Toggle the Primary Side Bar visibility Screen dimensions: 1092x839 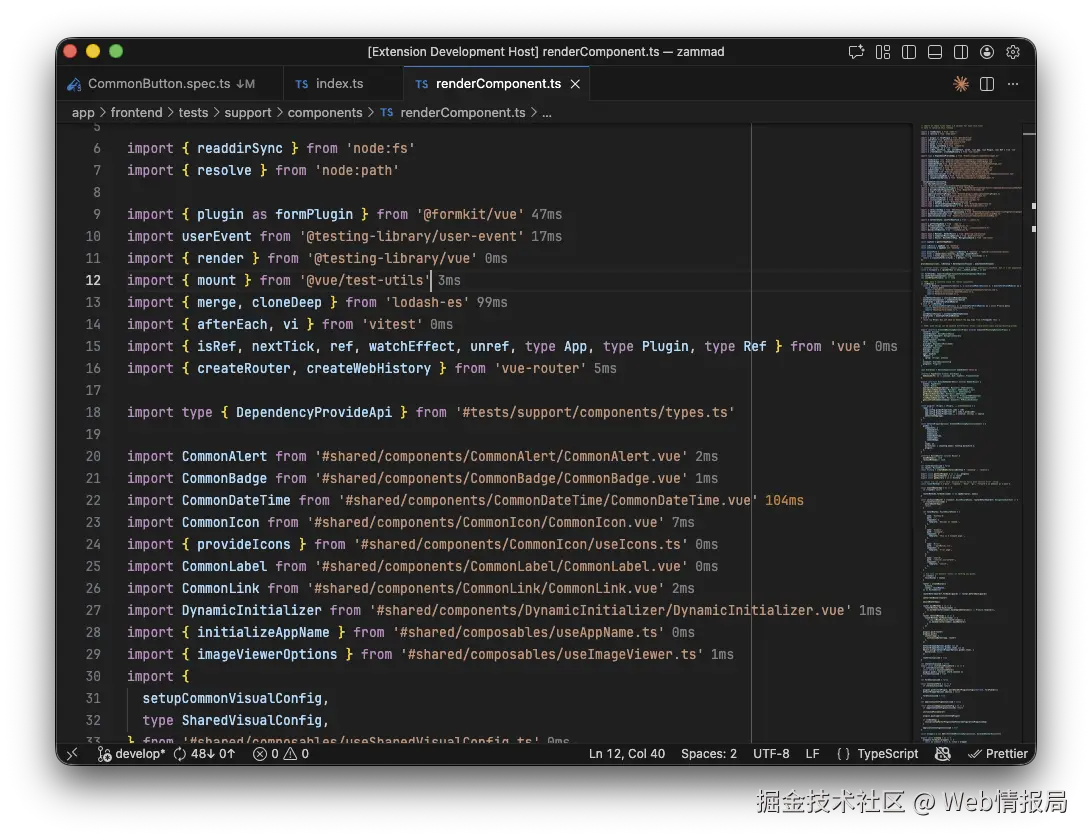click(x=909, y=51)
